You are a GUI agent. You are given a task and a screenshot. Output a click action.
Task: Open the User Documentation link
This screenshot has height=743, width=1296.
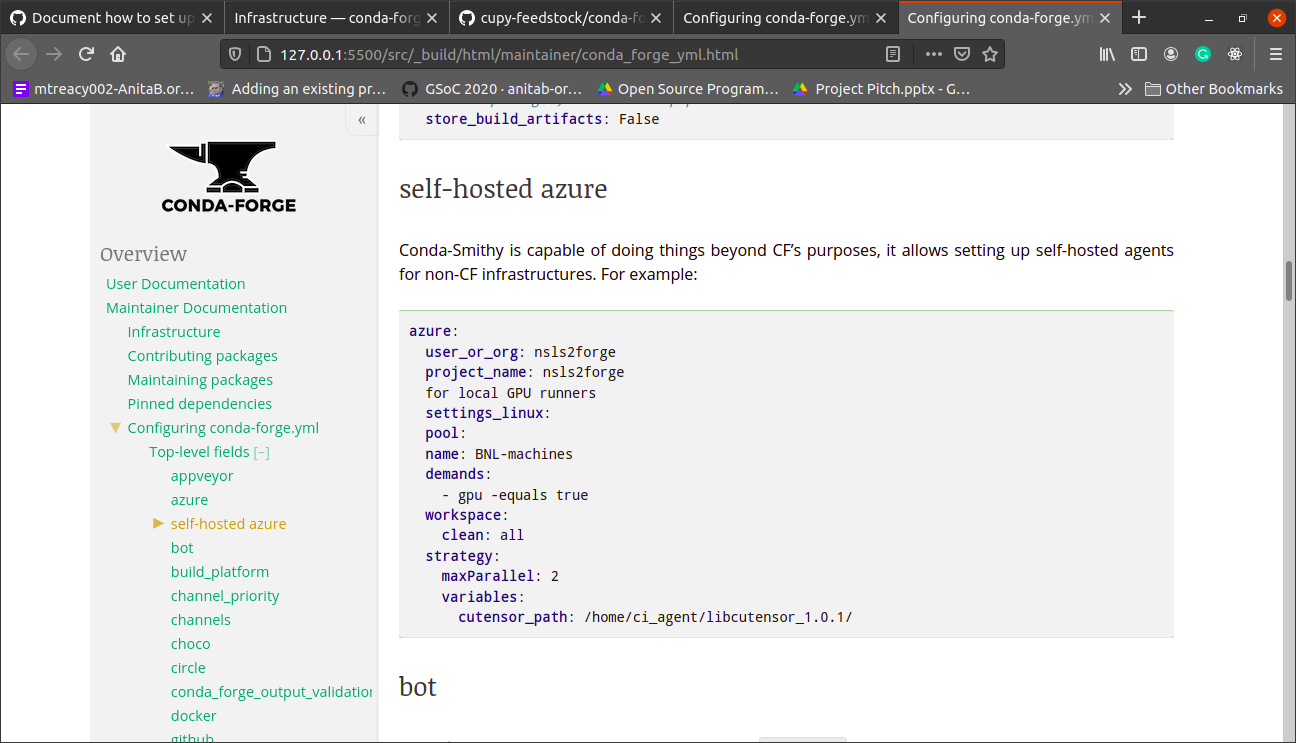[x=176, y=284]
